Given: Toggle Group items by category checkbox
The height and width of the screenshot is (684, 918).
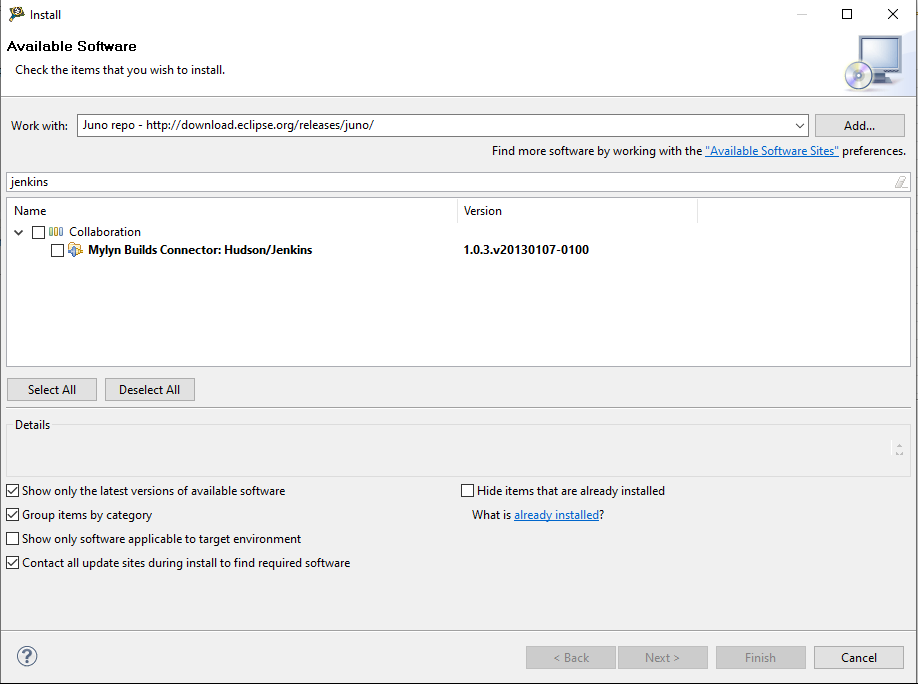Looking at the screenshot, I should click(12, 515).
